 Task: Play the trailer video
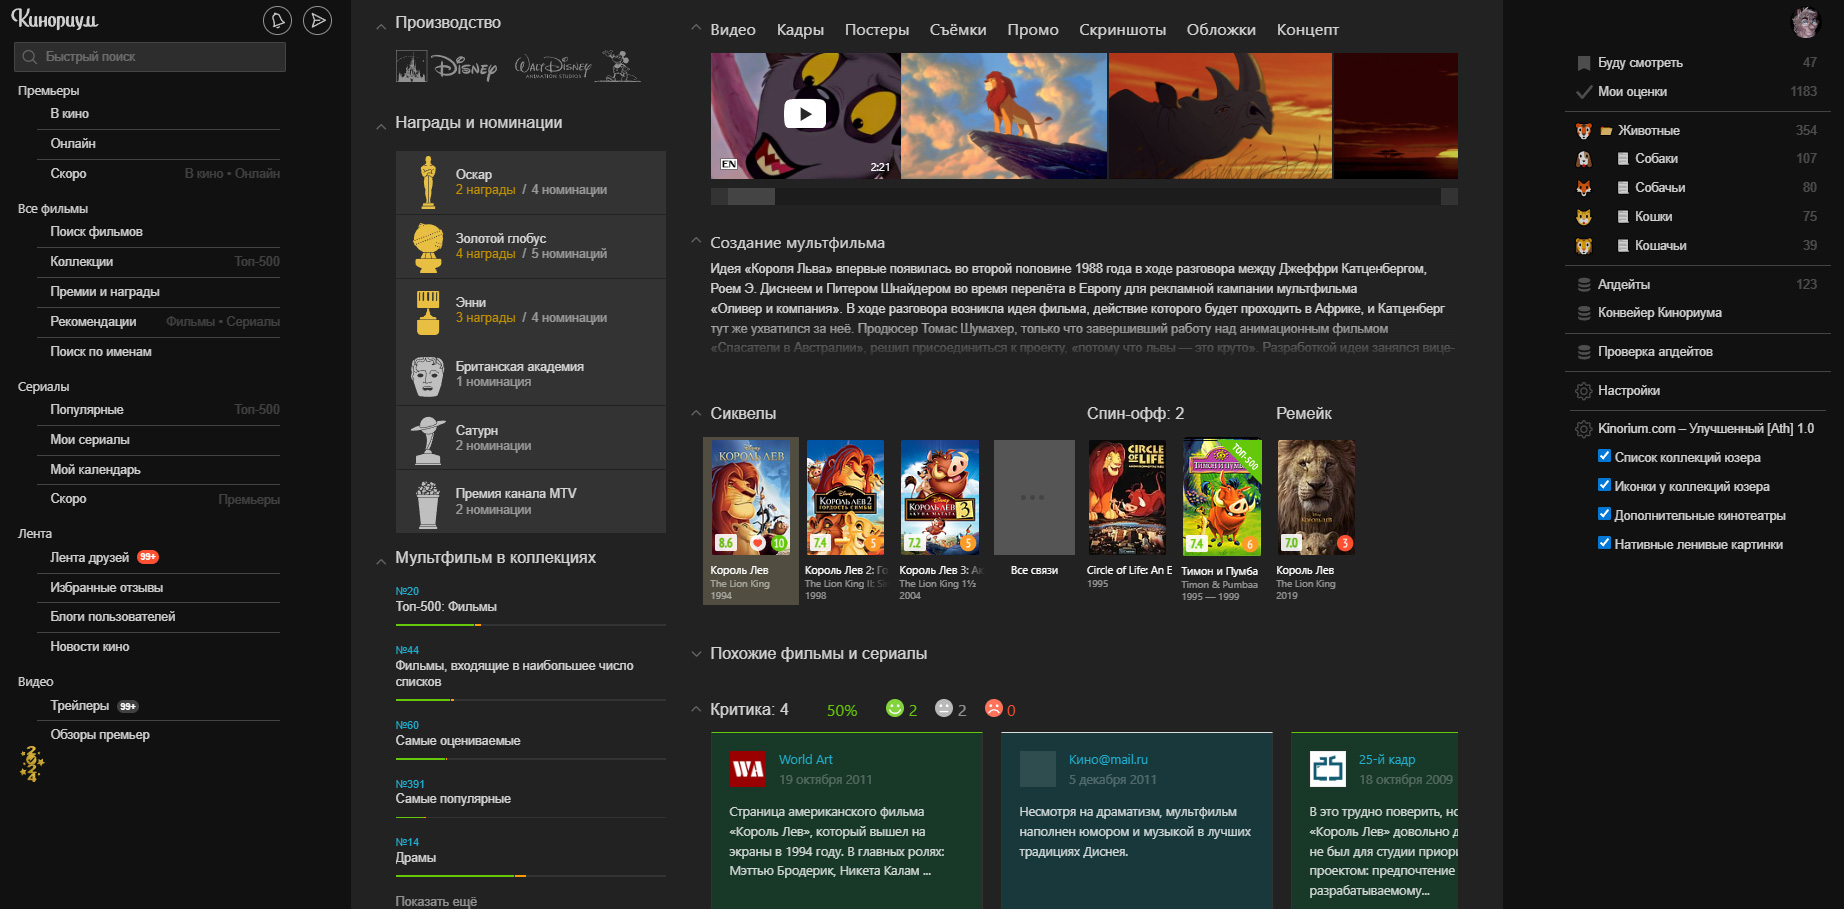(805, 114)
